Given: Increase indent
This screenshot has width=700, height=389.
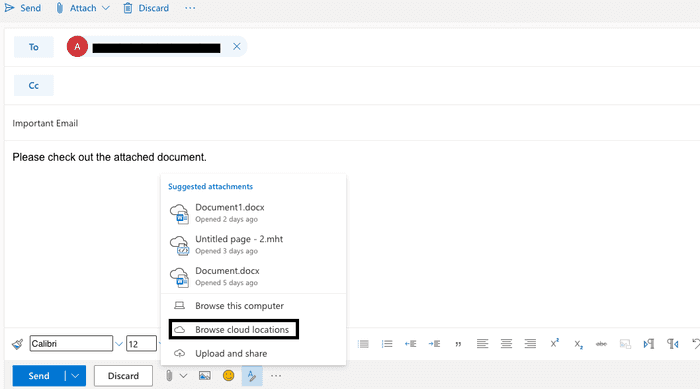Looking at the screenshot, I should pyautogui.click(x=434, y=344).
